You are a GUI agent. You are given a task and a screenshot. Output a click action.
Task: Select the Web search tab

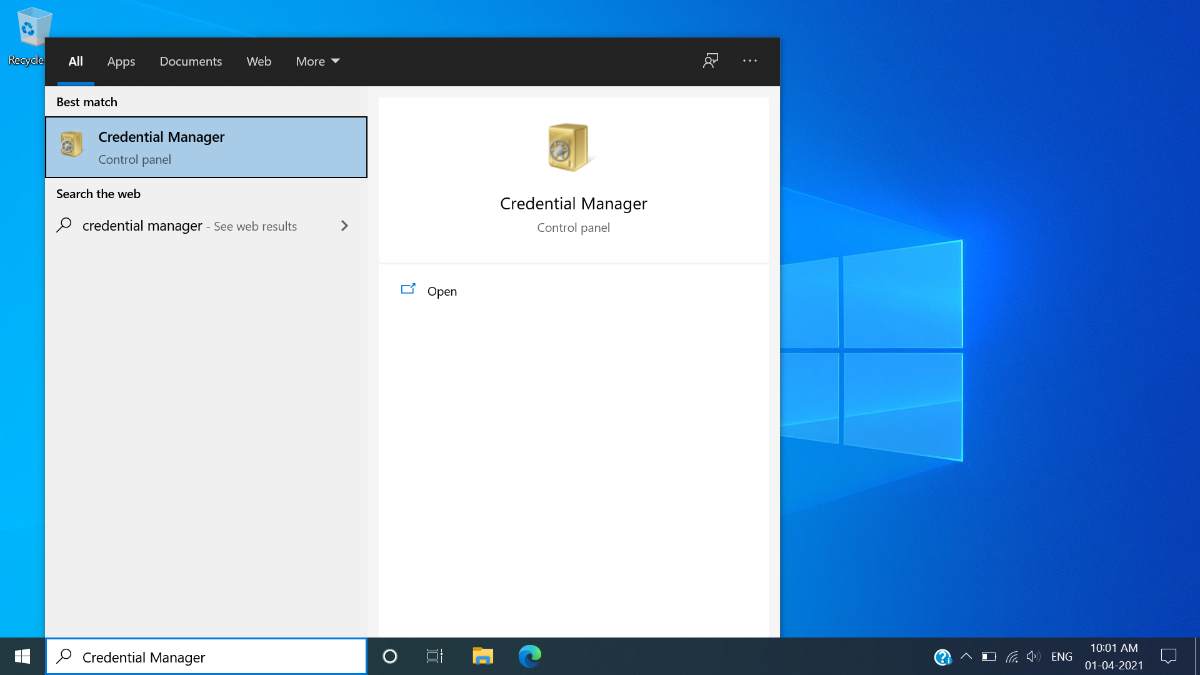coord(259,62)
